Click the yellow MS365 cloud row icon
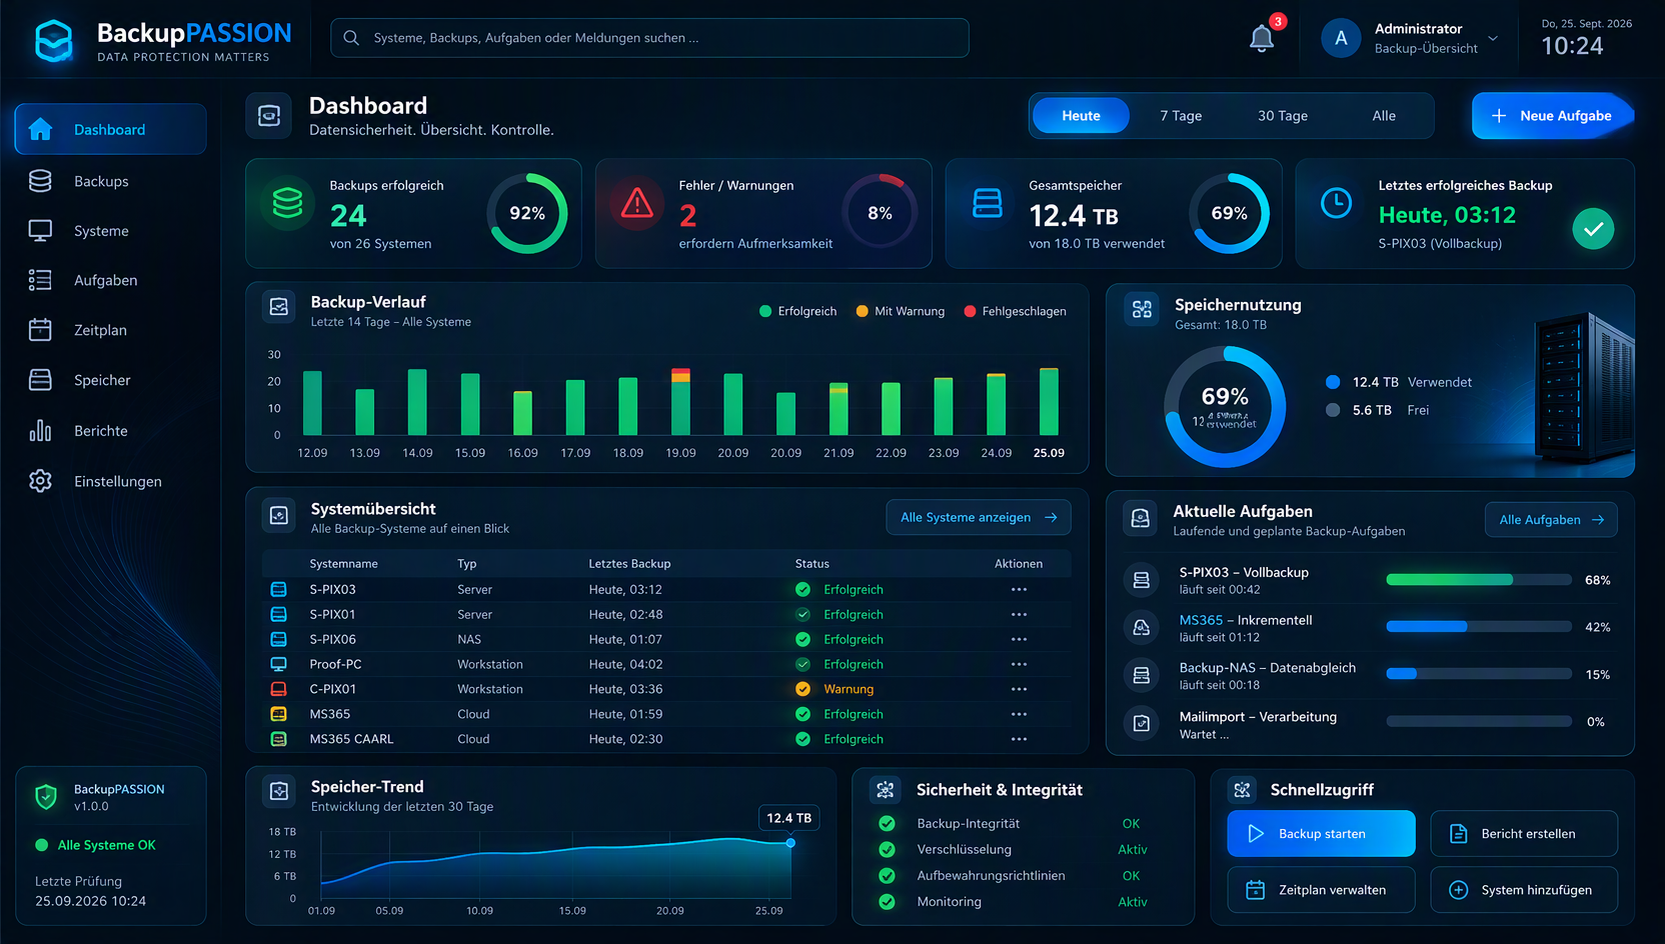 (x=279, y=714)
